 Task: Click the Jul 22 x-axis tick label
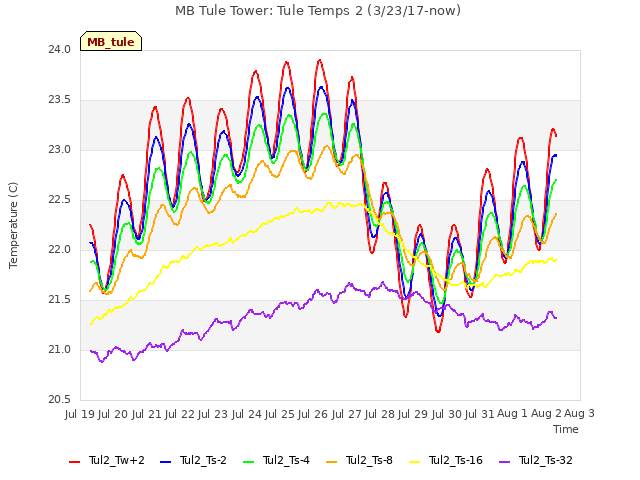click(x=180, y=414)
